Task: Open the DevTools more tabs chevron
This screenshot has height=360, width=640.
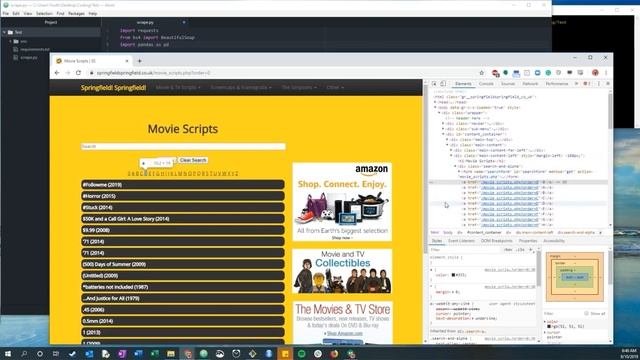Action: 576,84
